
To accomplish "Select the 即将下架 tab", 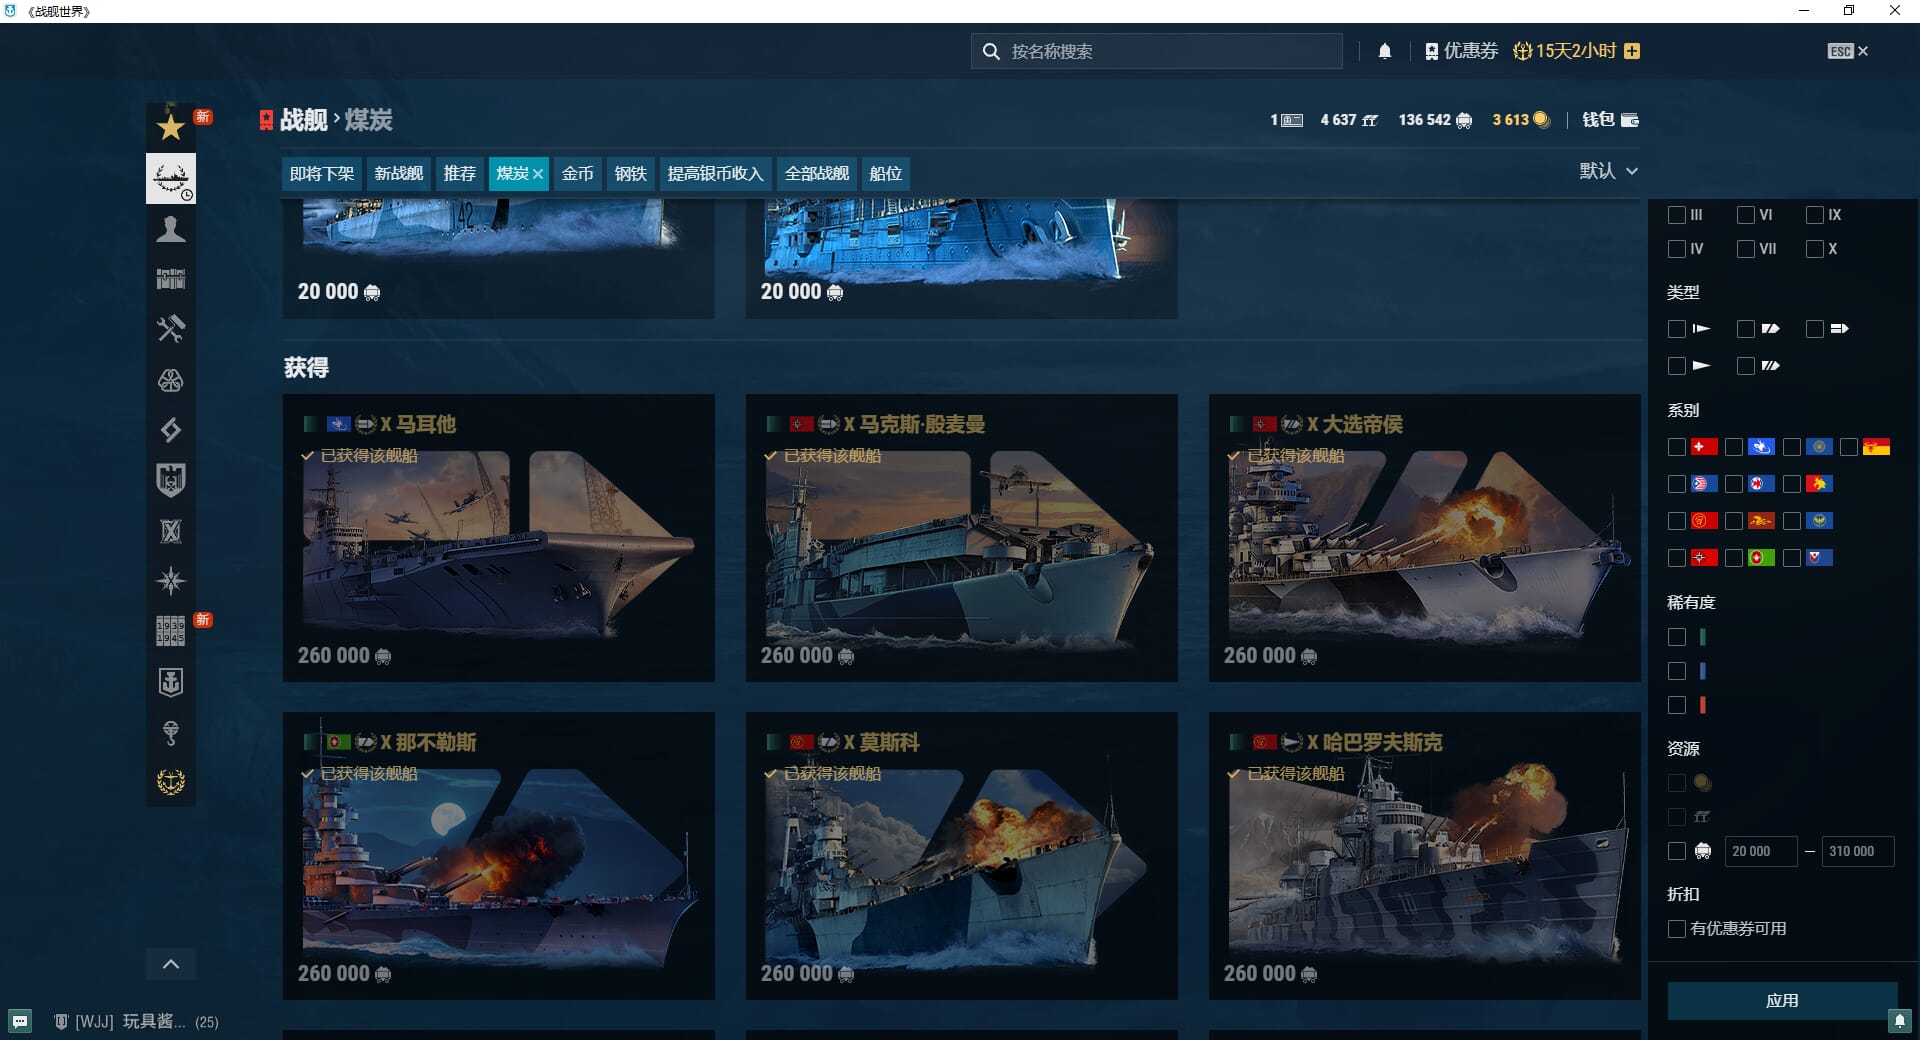I will point(321,174).
